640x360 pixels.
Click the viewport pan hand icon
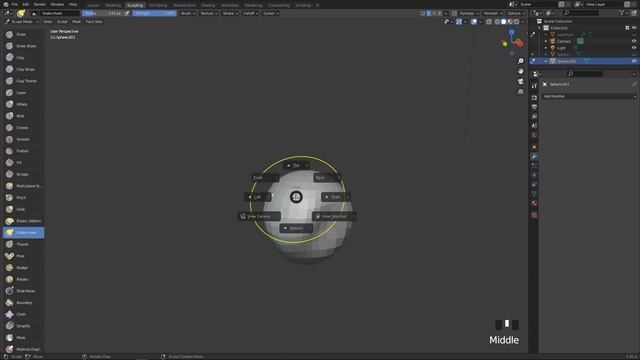[x=520, y=71]
